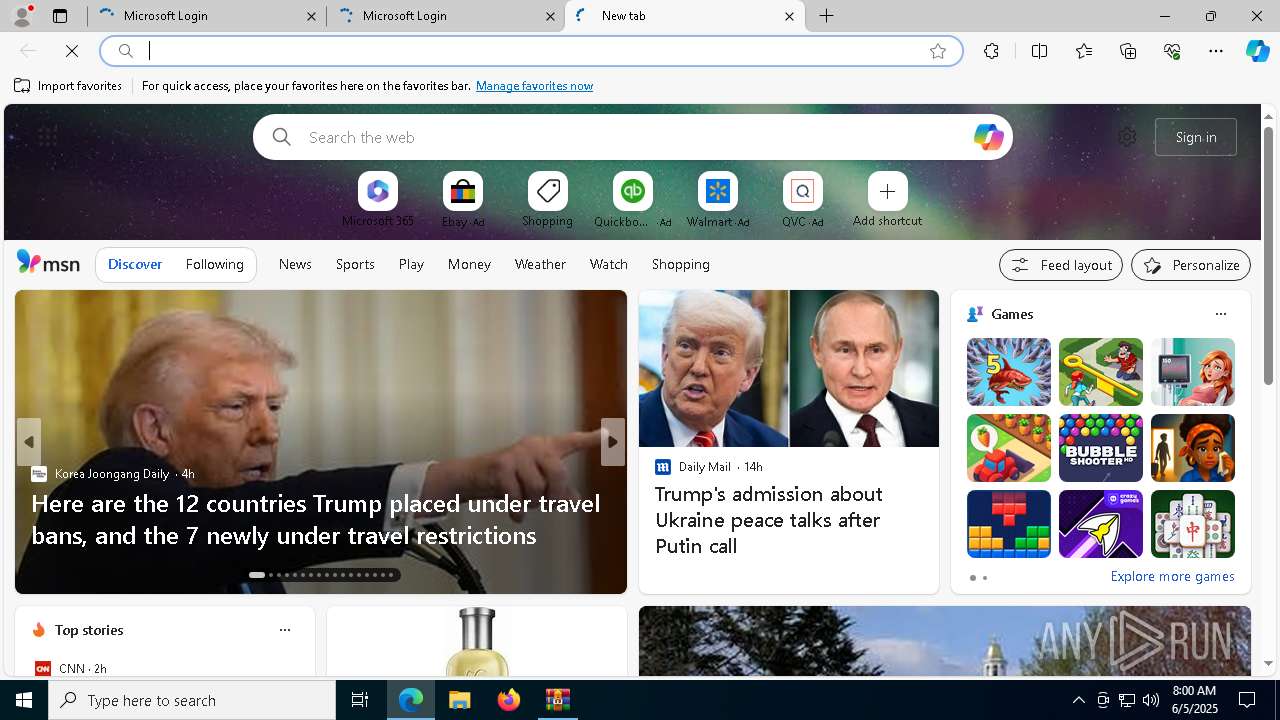Click taskbar search box
Image resolution: width=1280 pixels, height=720 pixels.
[192, 700]
